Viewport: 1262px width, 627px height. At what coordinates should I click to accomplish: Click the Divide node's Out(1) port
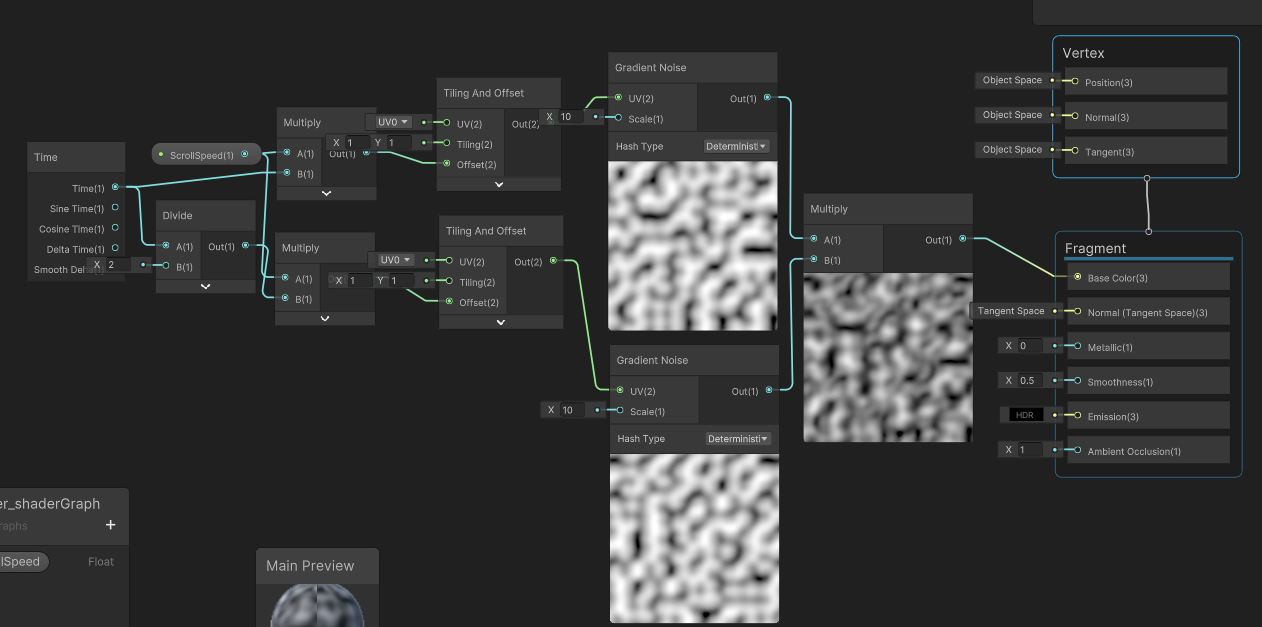pos(245,245)
